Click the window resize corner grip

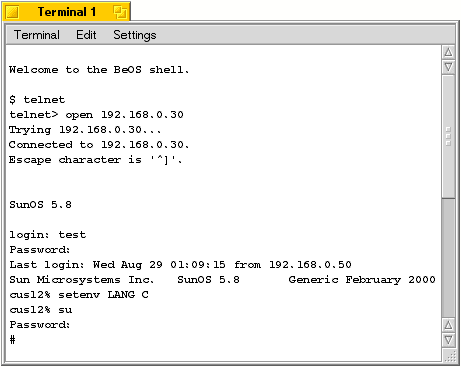click(450, 356)
